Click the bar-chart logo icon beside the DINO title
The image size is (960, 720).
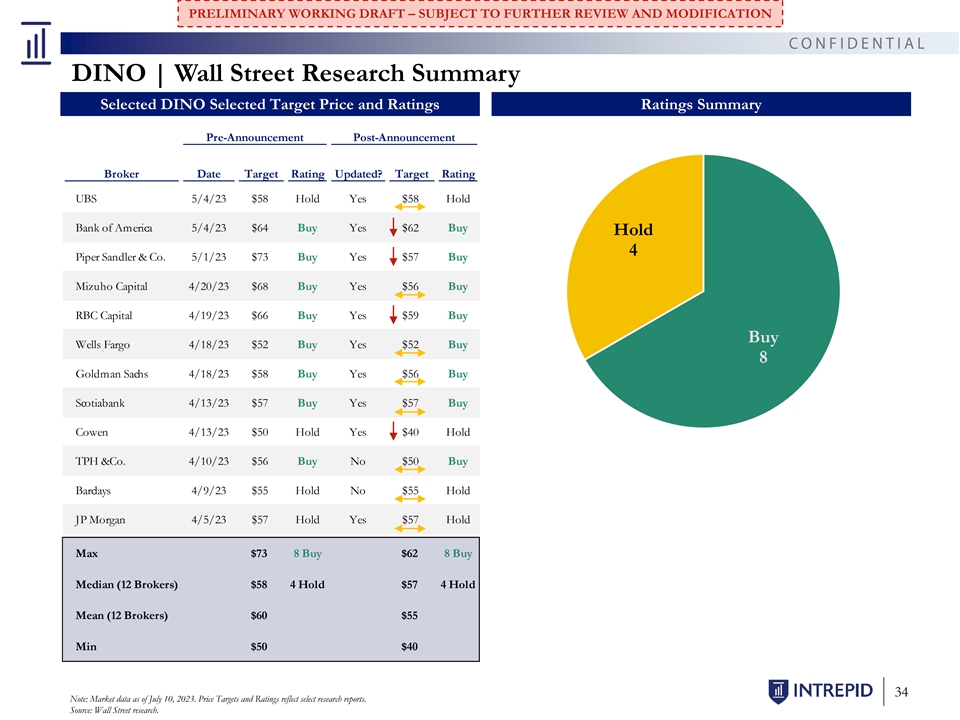point(36,43)
